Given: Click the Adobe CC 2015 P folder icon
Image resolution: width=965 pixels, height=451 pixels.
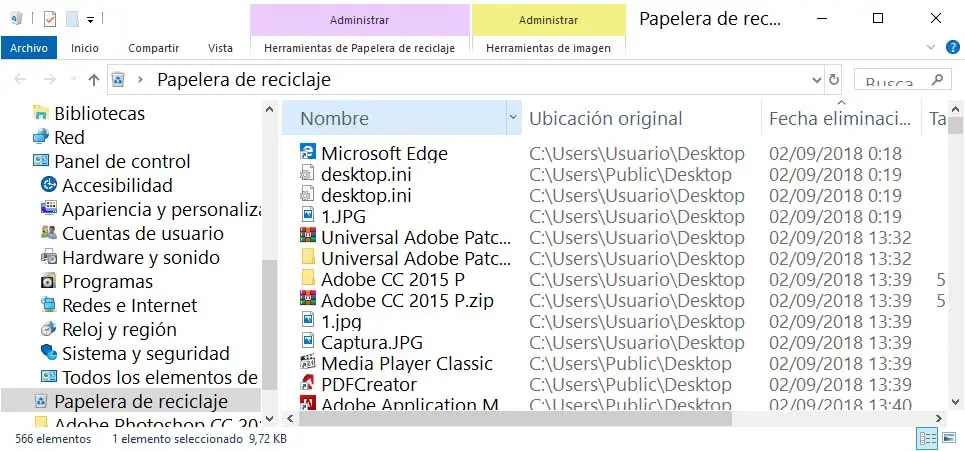Looking at the screenshot, I should [x=308, y=279].
